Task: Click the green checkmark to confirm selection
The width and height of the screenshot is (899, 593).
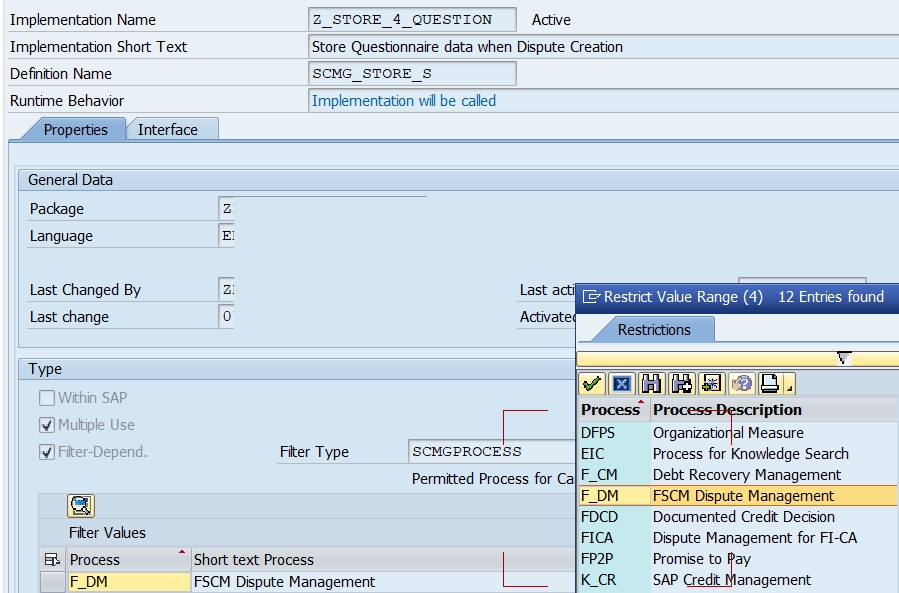Action: pos(591,383)
